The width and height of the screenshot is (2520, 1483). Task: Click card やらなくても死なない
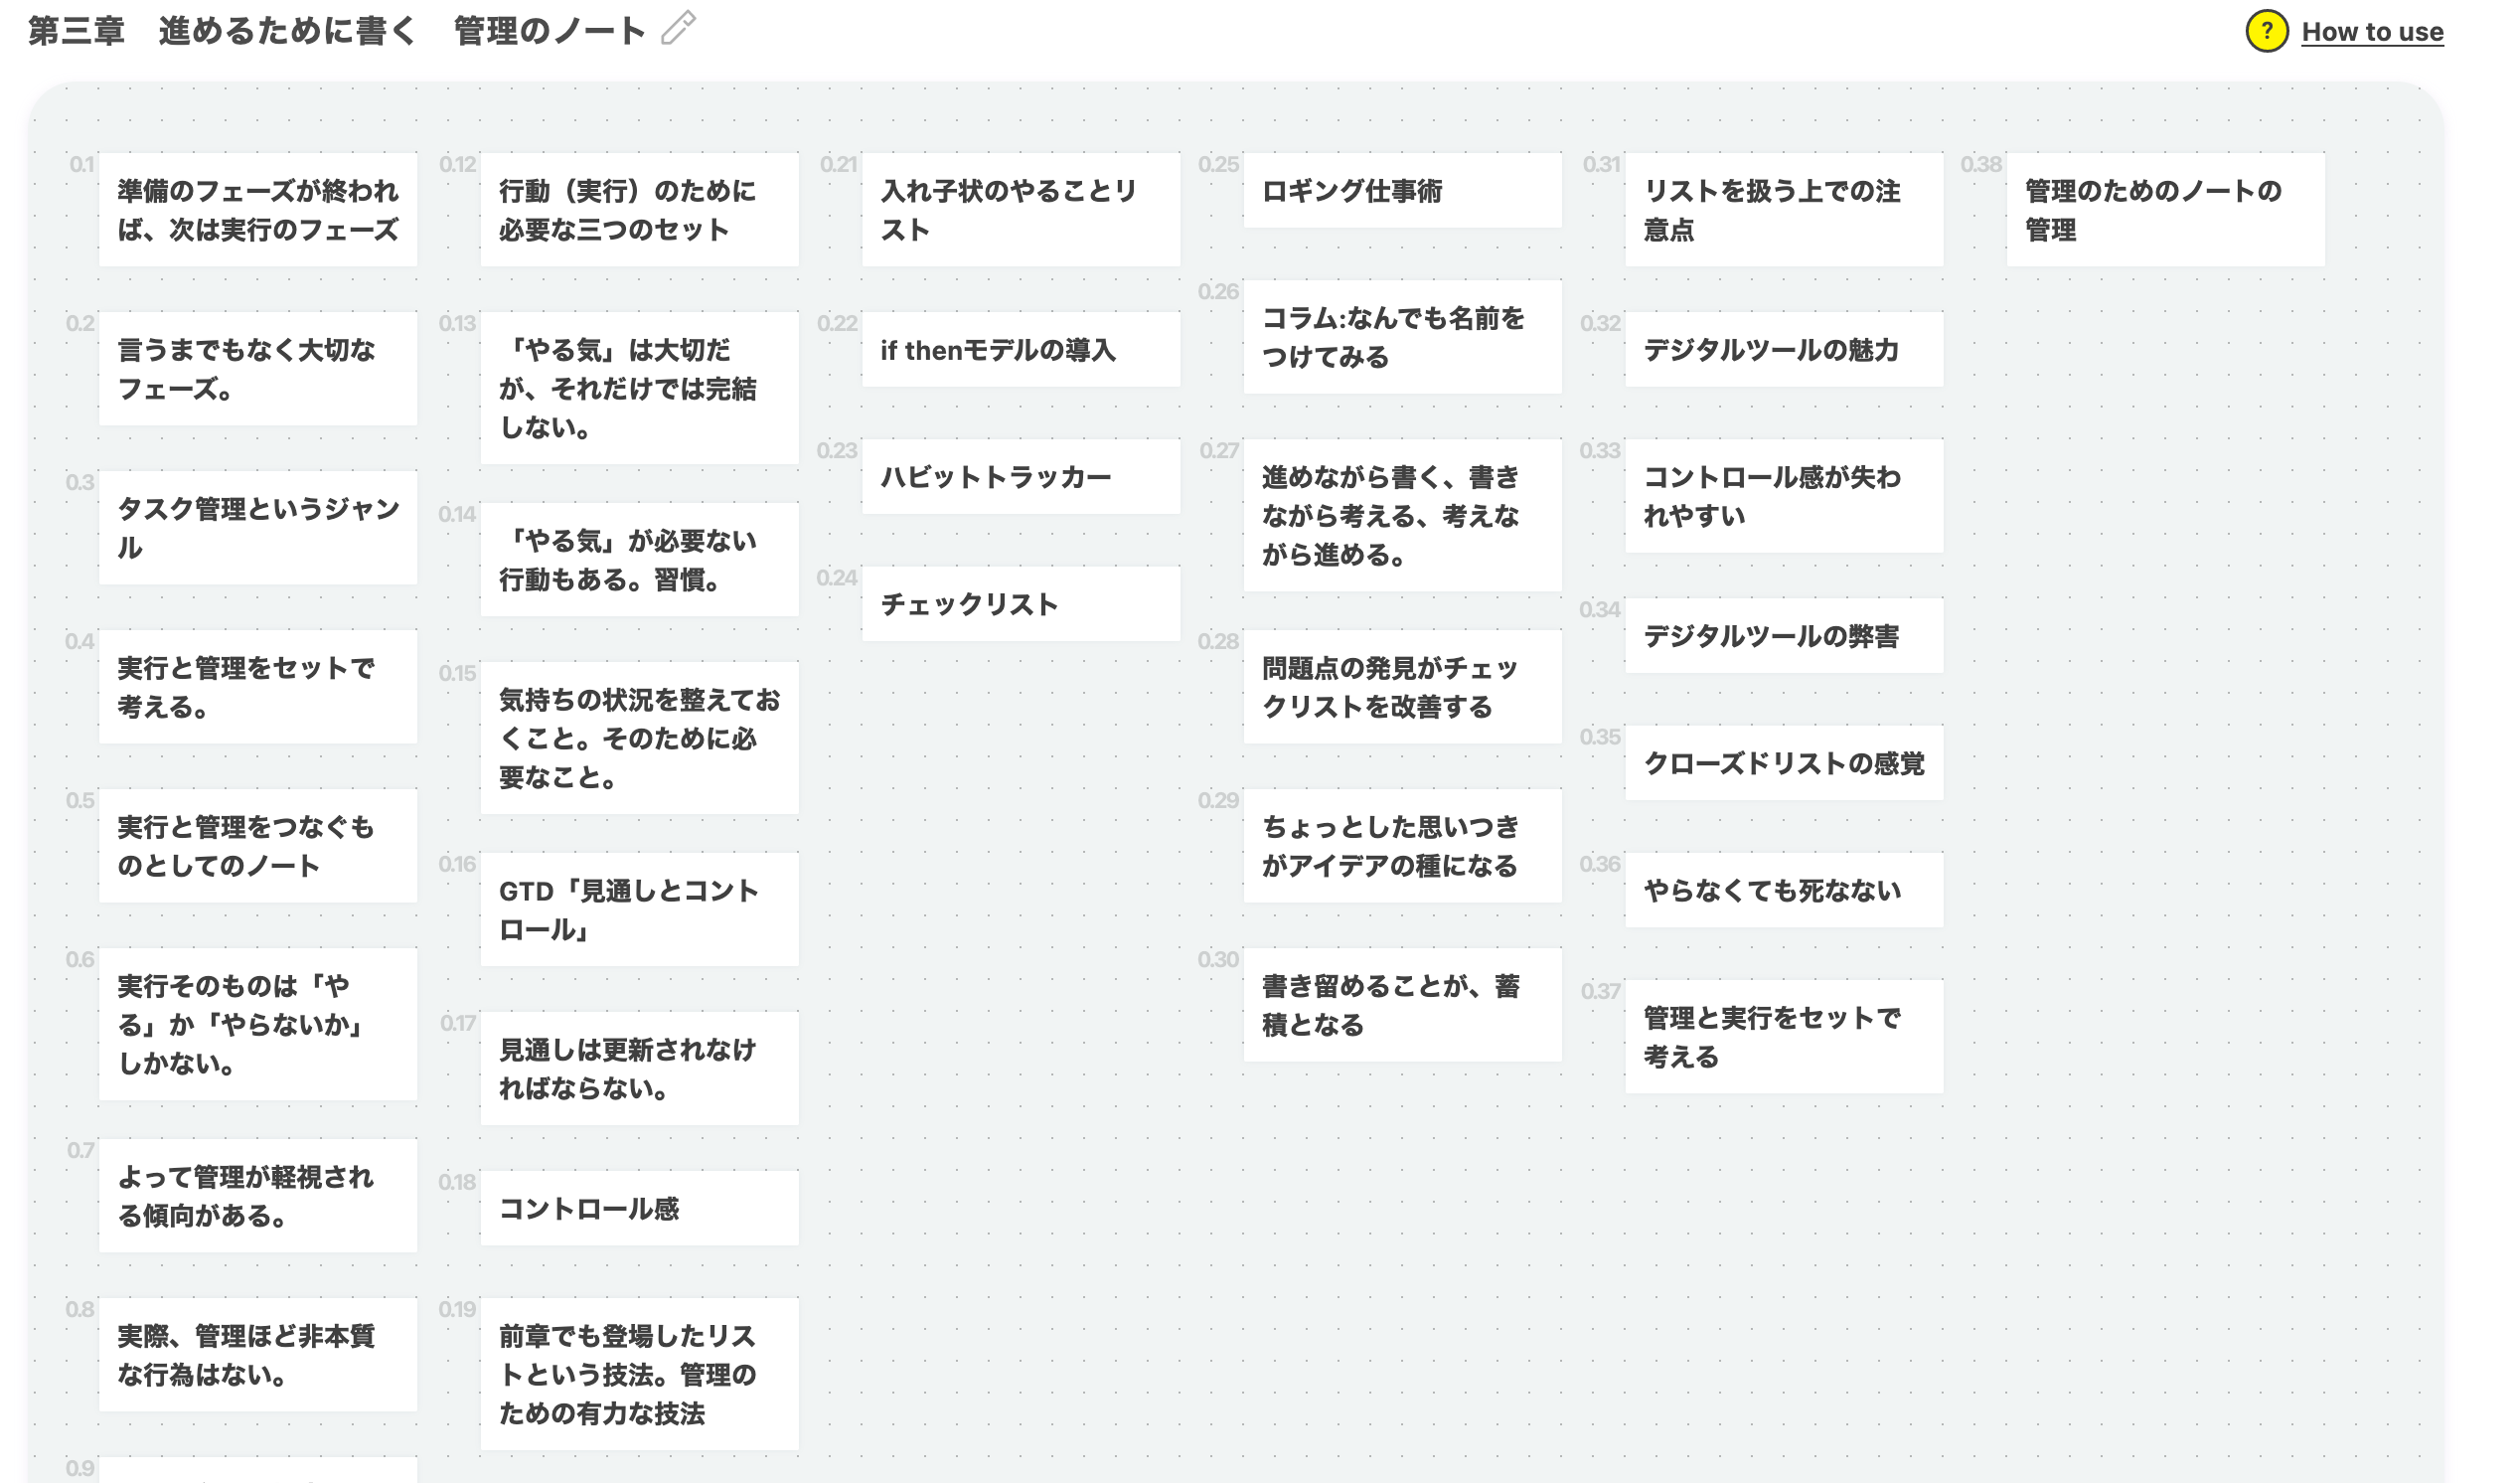click(x=1783, y=889)
